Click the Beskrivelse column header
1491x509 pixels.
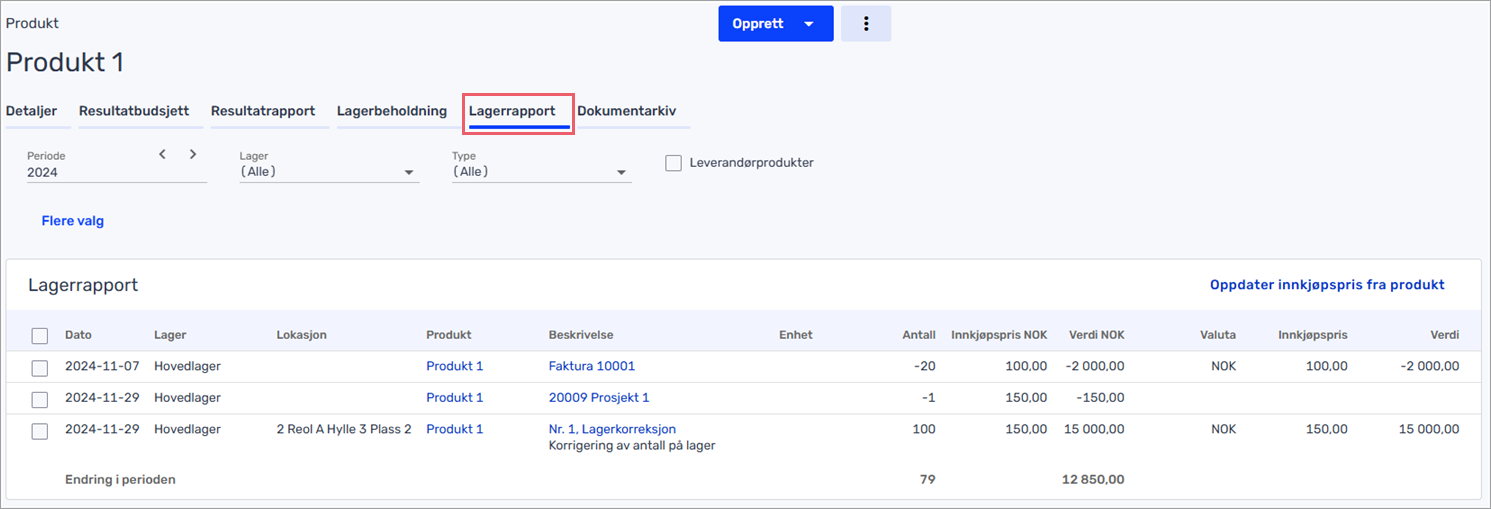click(x=581, y=335)
